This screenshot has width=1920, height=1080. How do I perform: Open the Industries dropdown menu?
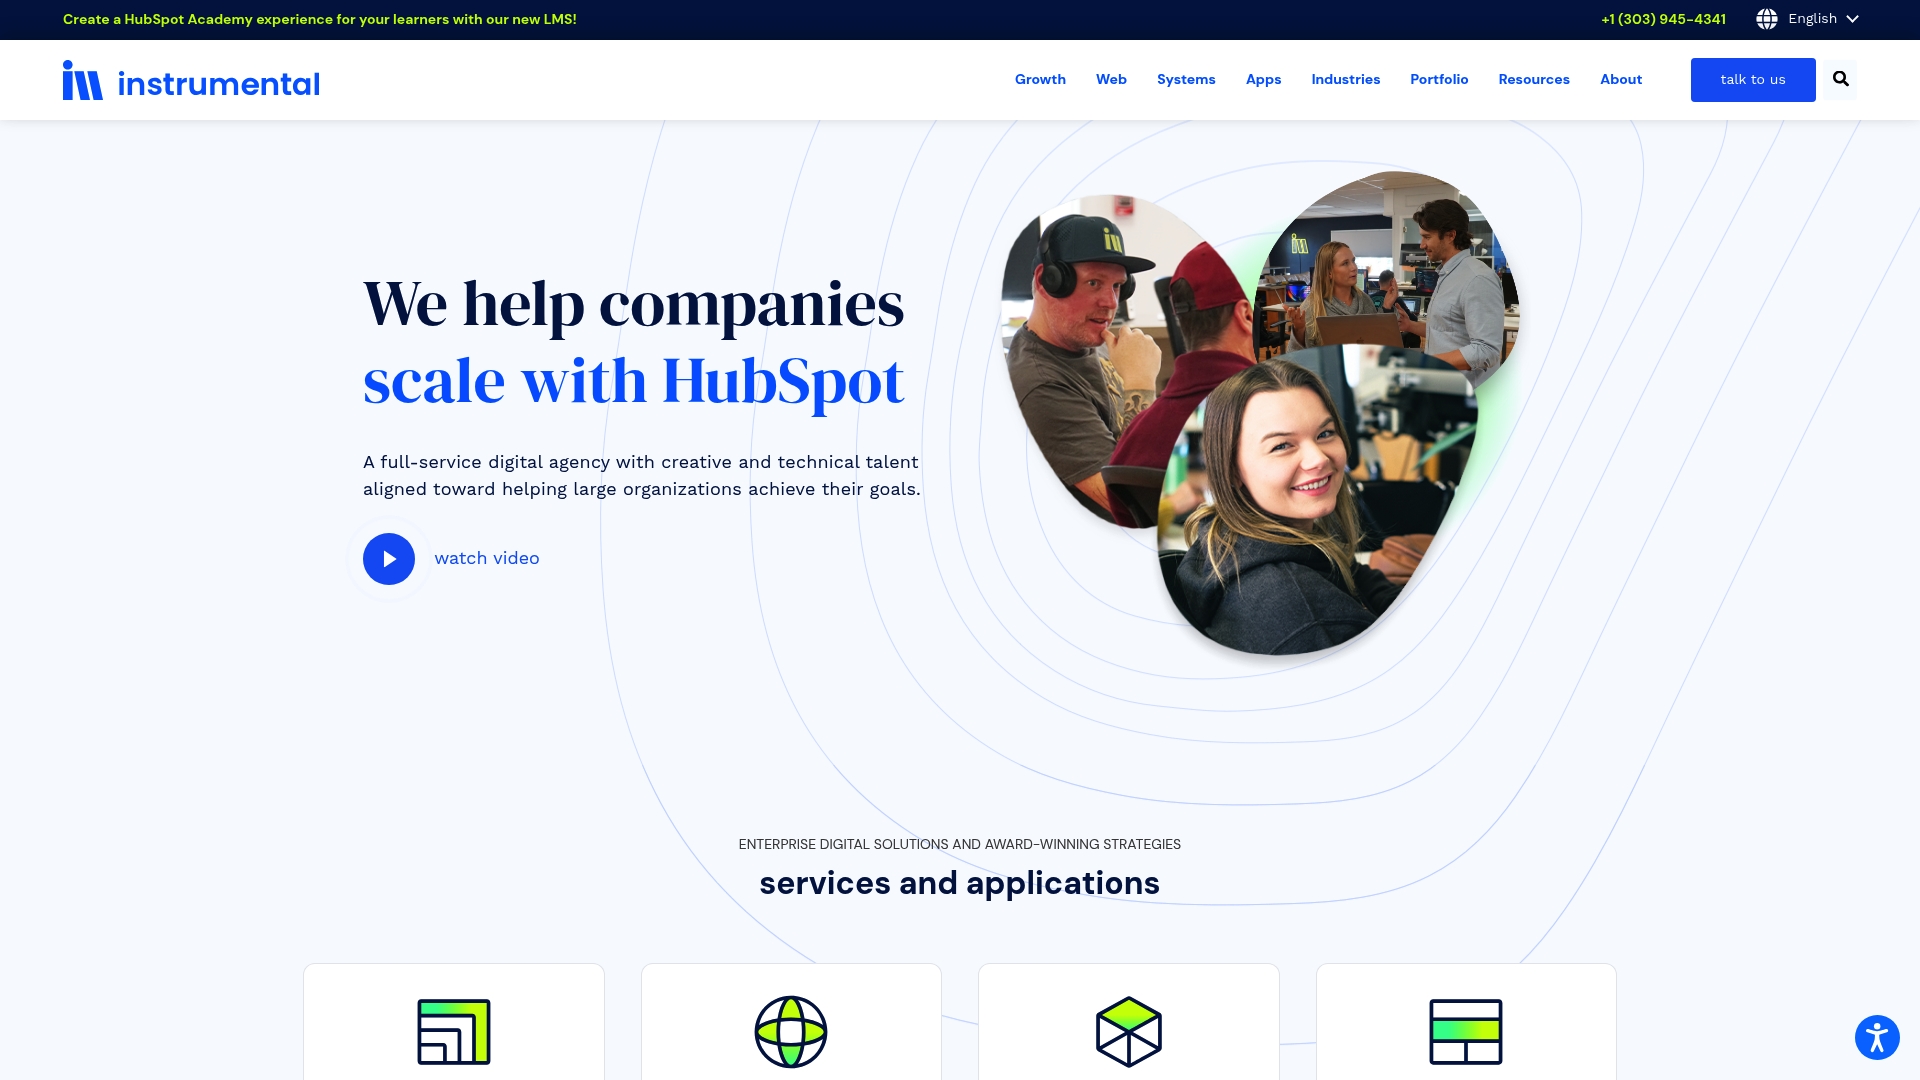click(1345, 79)
